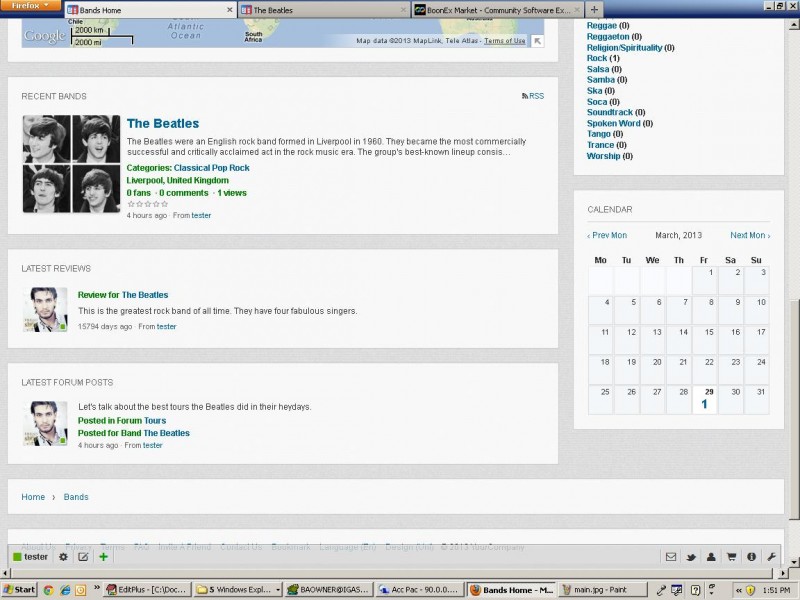Image resolution: width=800 pixels, height=600 pixels.
Task: Click the RSS link in Recent Bands
Action: 536,96
